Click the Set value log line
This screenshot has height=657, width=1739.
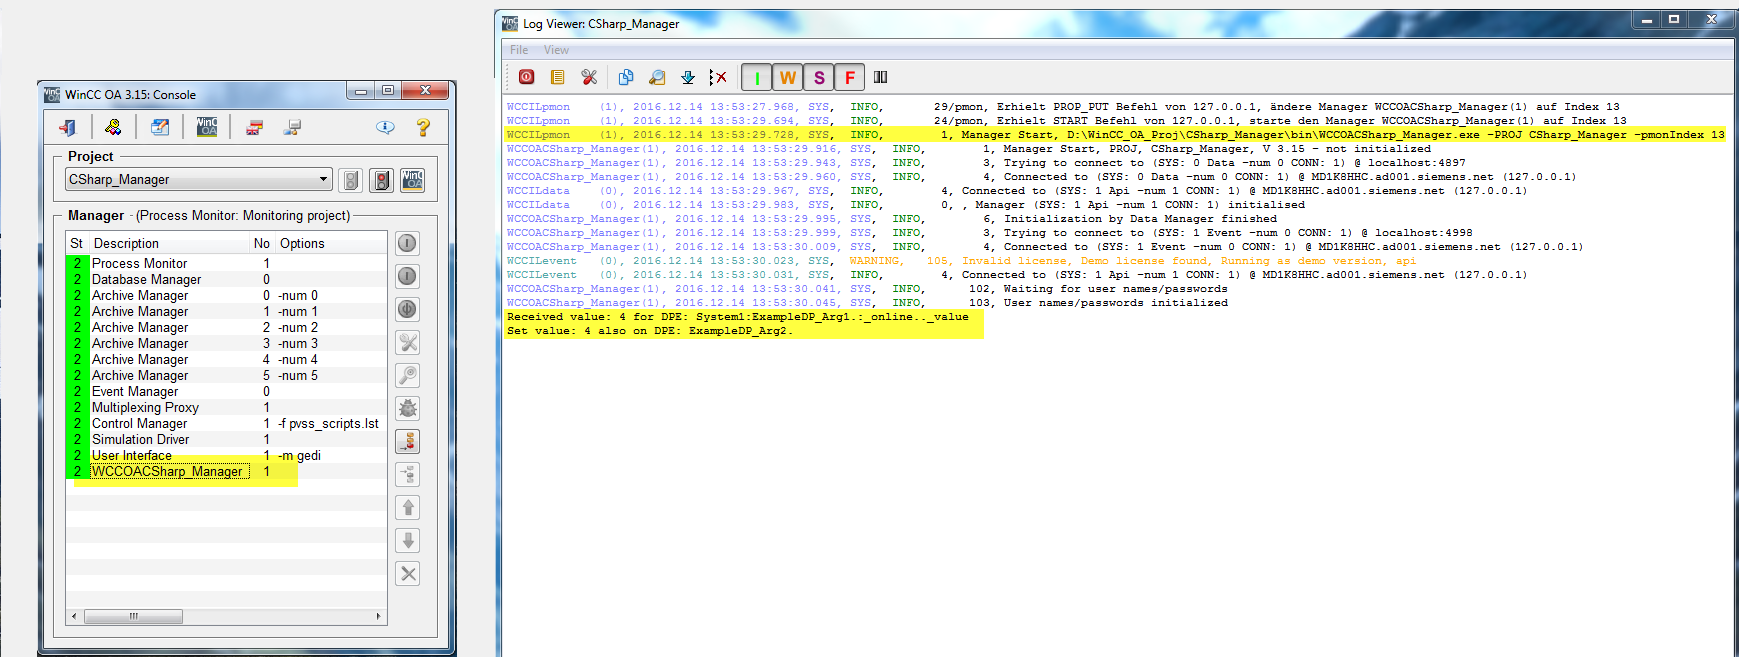point(650,330)
